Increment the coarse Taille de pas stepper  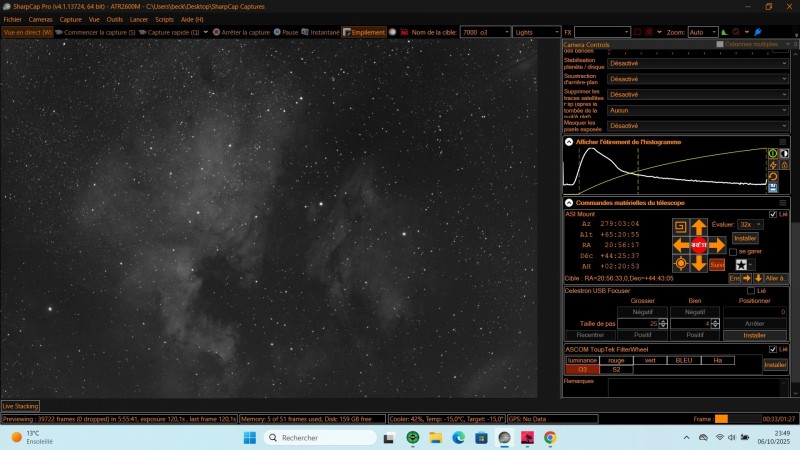pyautogui.click(x=663, y=321)
